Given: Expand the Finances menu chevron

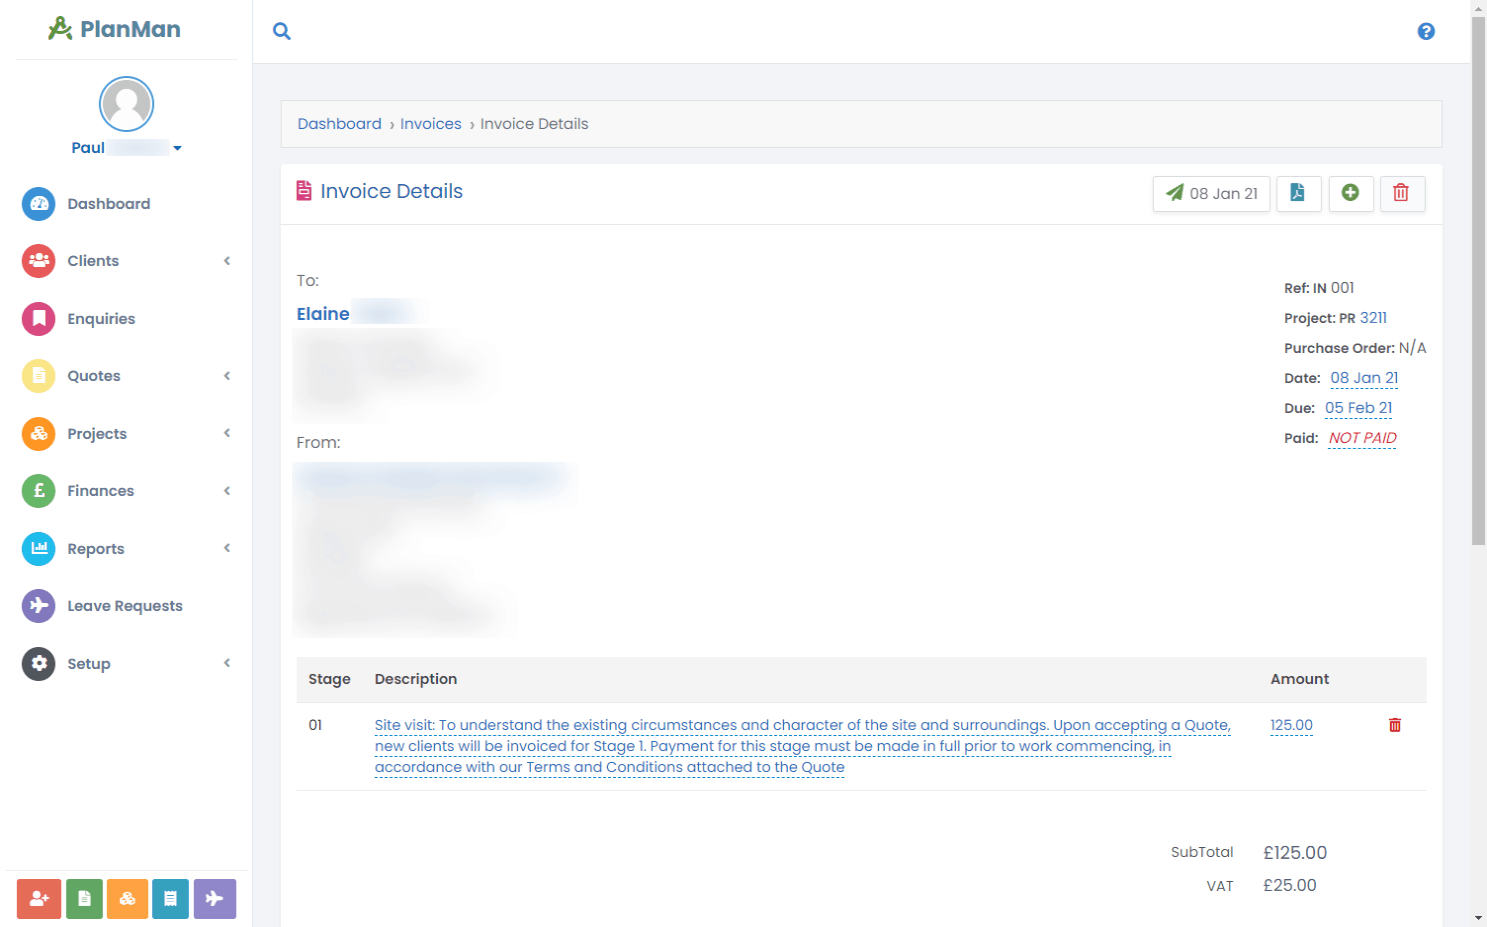Looking at the screenshot, I should [x=227, y=491].
